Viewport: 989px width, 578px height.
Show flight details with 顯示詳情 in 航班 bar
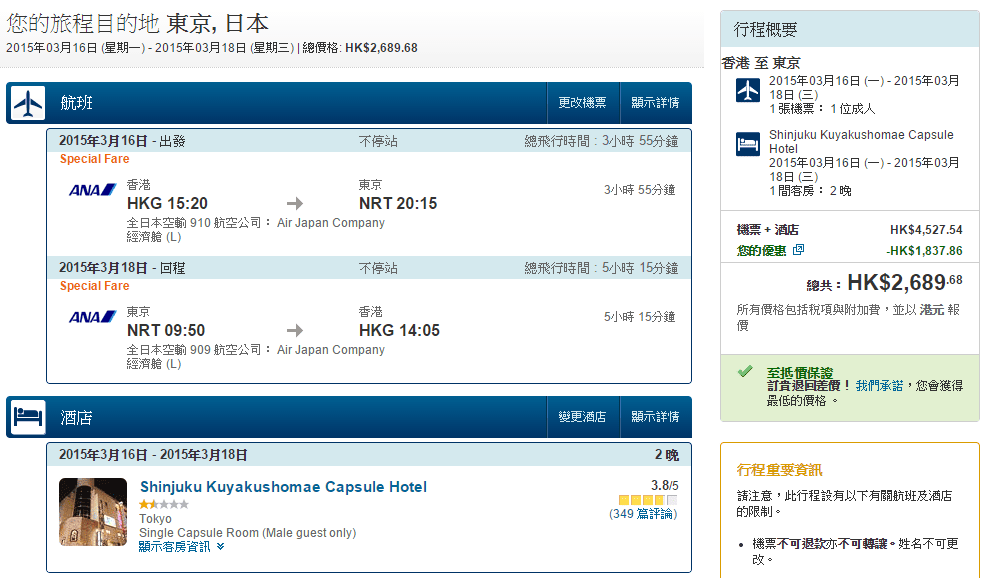coord(654,103)
